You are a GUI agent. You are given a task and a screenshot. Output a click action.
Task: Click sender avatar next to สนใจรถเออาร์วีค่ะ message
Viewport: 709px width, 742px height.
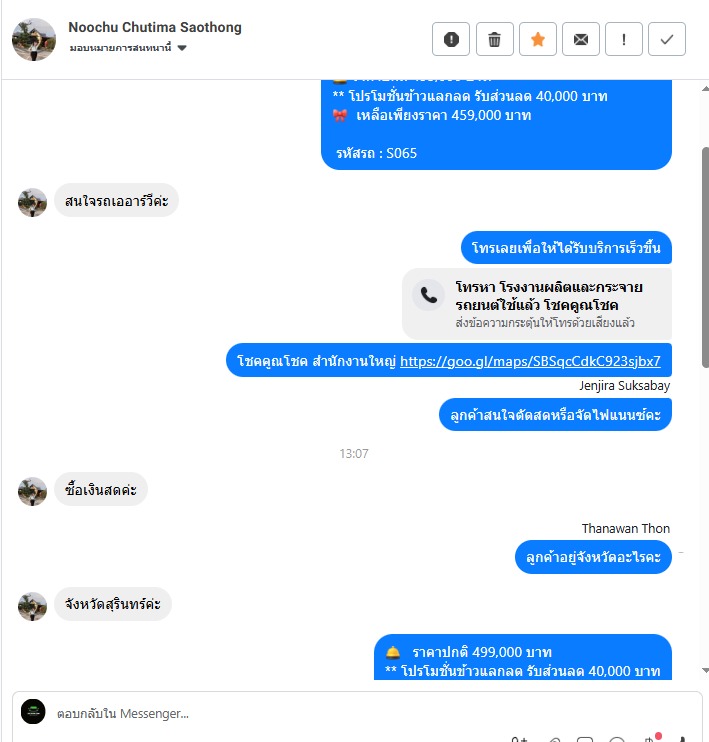pos(32,203)
